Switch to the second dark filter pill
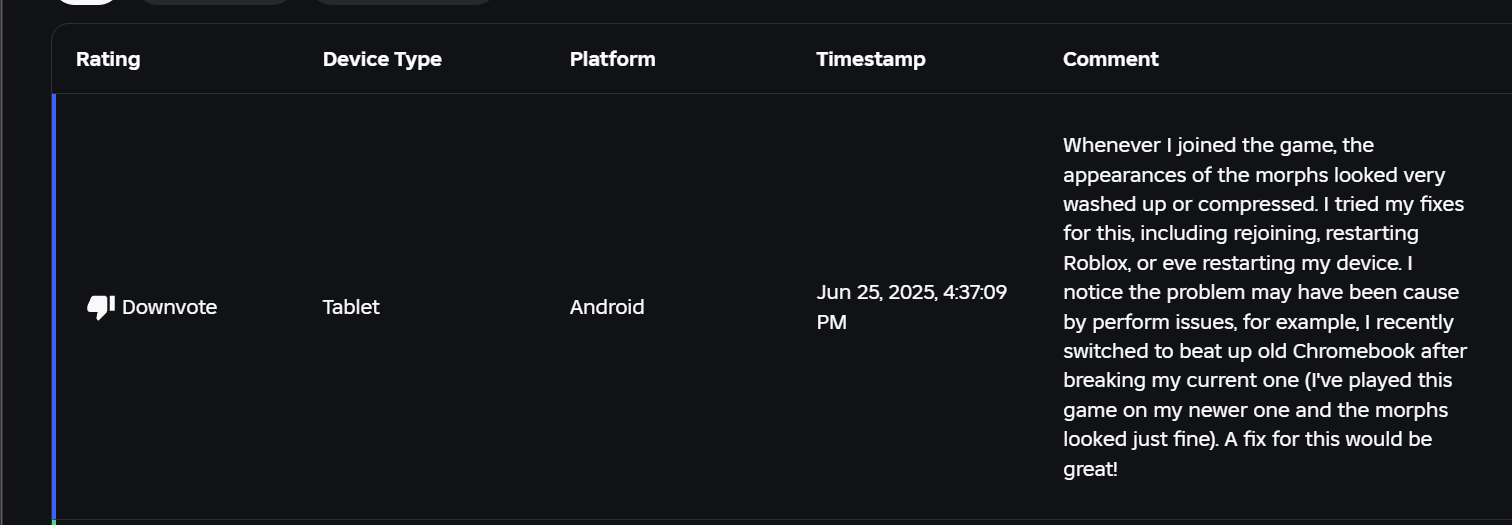Viewport: 1512px width, 525px height. pyautogui.click(x=215, y=1)
